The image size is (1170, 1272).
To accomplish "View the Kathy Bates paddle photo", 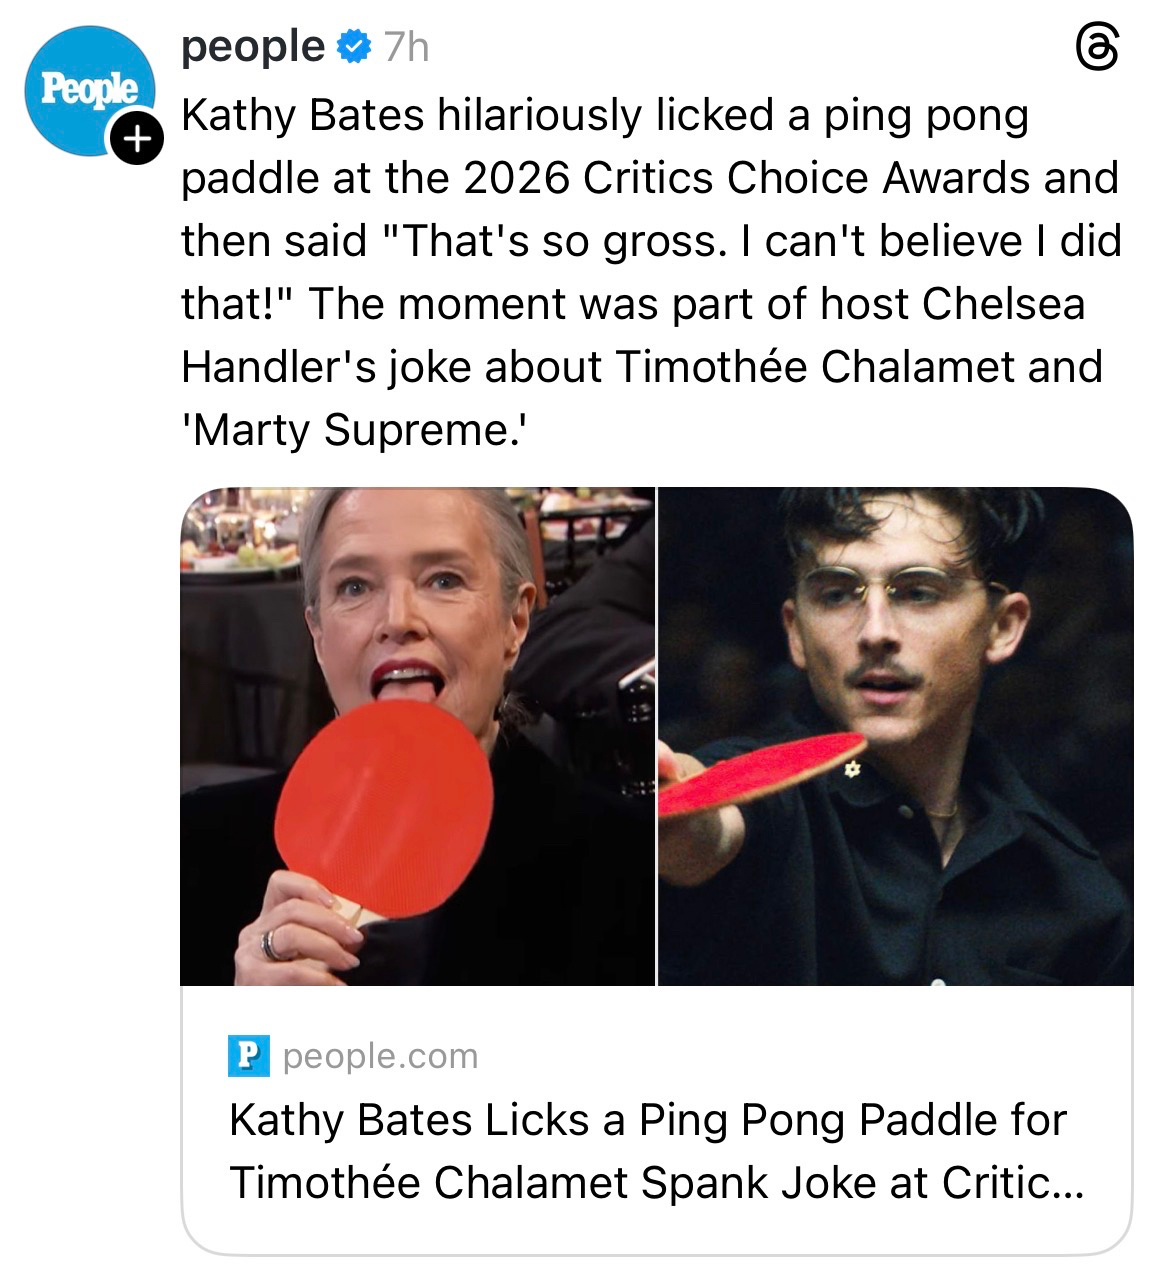I will click(417, 736).
